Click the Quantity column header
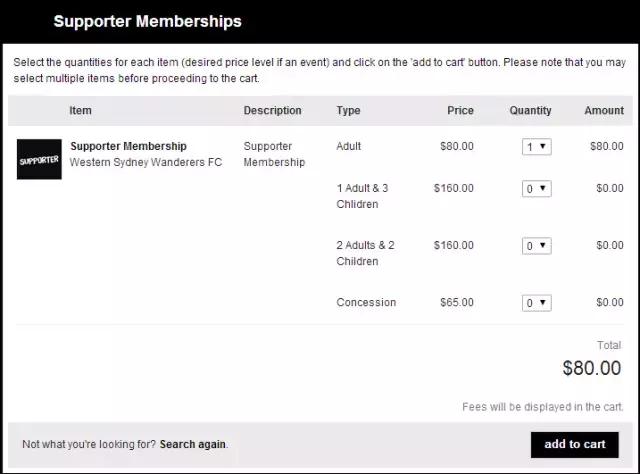 tap(530, 111)
